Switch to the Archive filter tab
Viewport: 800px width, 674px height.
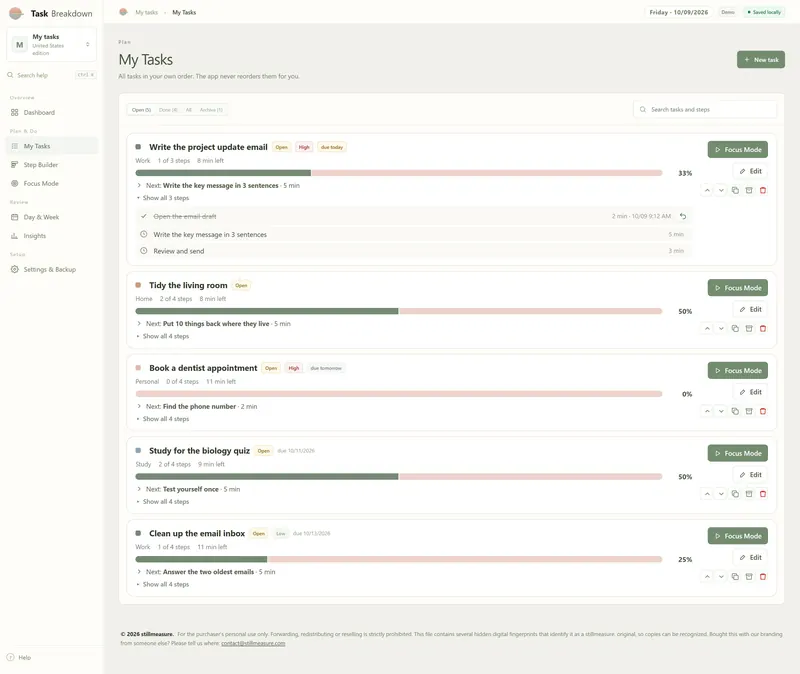click(x=211, y=110)
